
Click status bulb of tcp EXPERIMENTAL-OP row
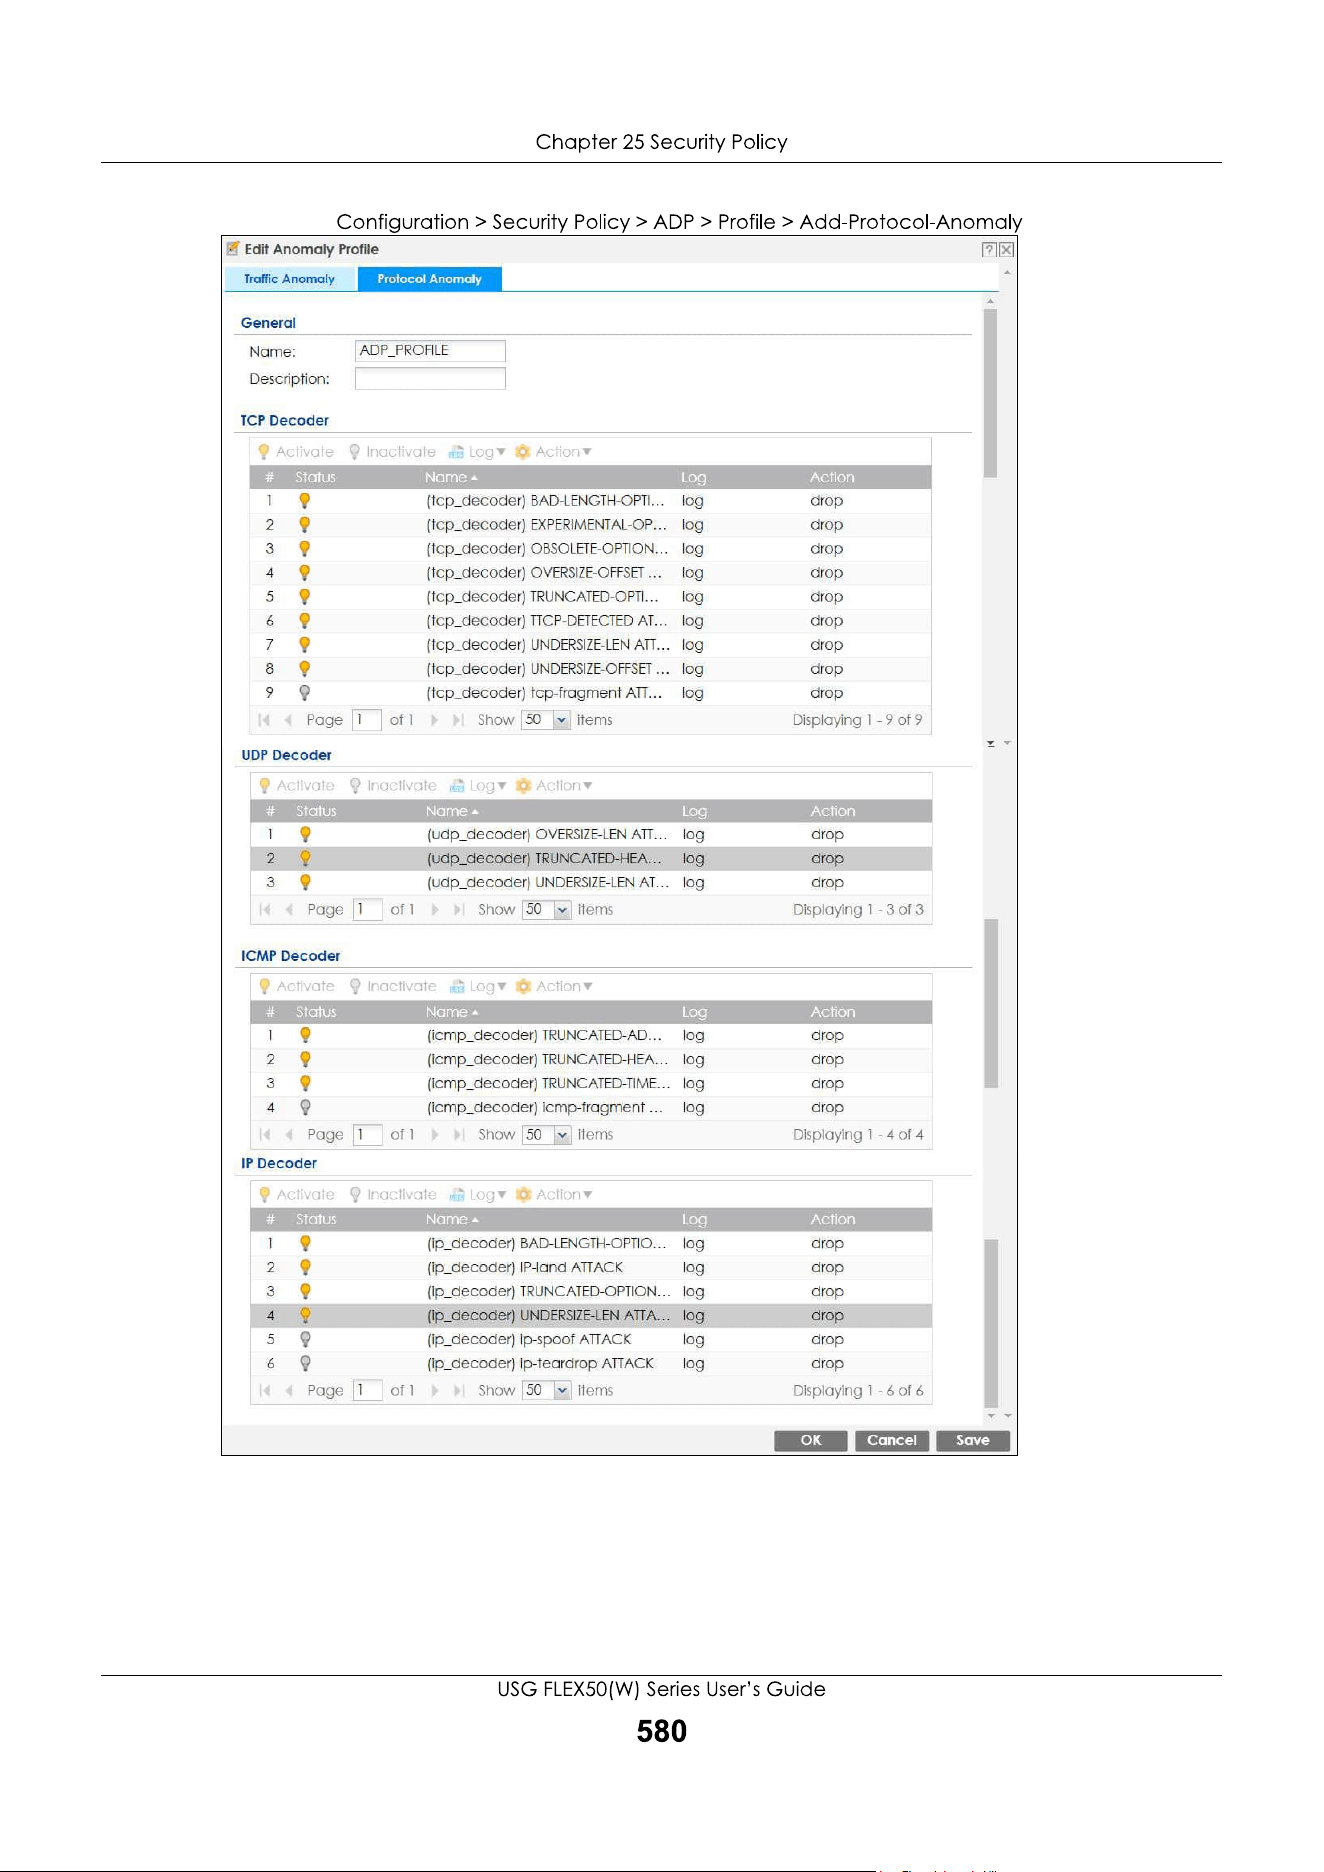pyautogui.click(x=304, y=525)
